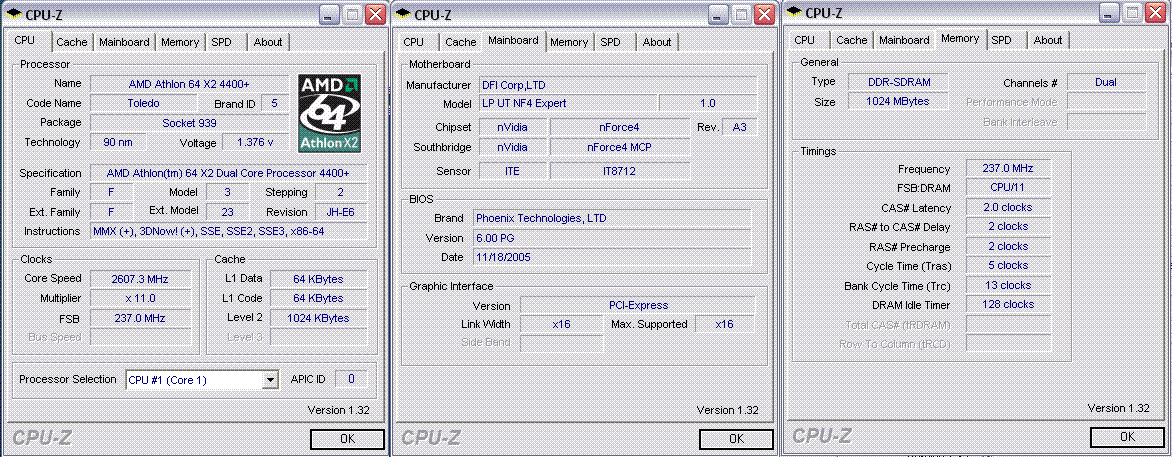Select Cache tab in right CPU-Z window

(x=851, y=40)
